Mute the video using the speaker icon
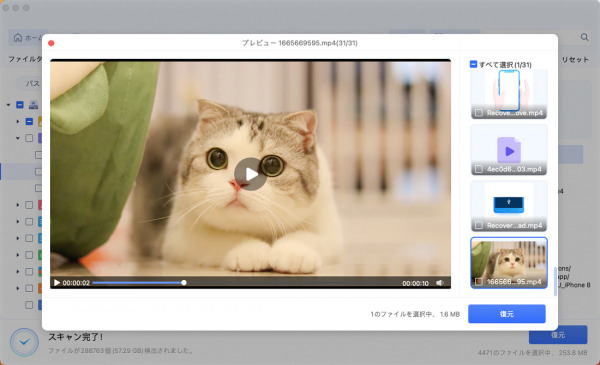Image resolution: width=600 pixels, height=365 pixels. point(440,283)
